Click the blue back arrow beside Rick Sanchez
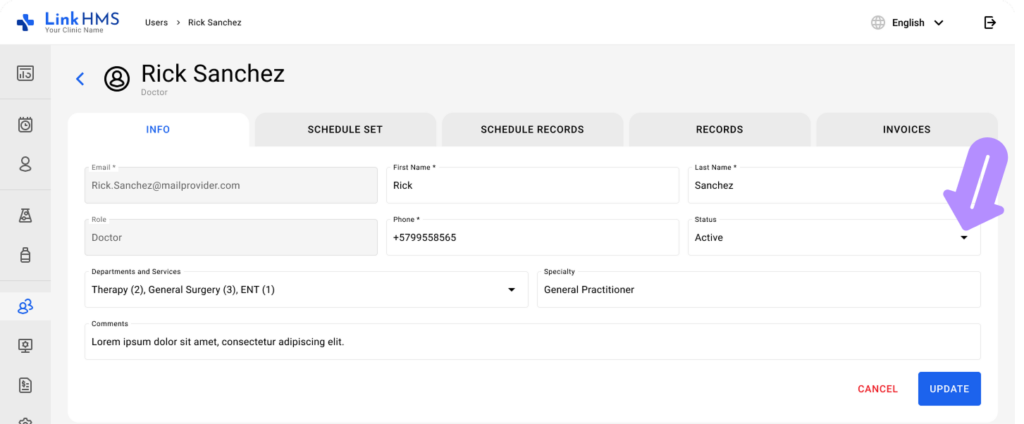 tap(80, 79)
